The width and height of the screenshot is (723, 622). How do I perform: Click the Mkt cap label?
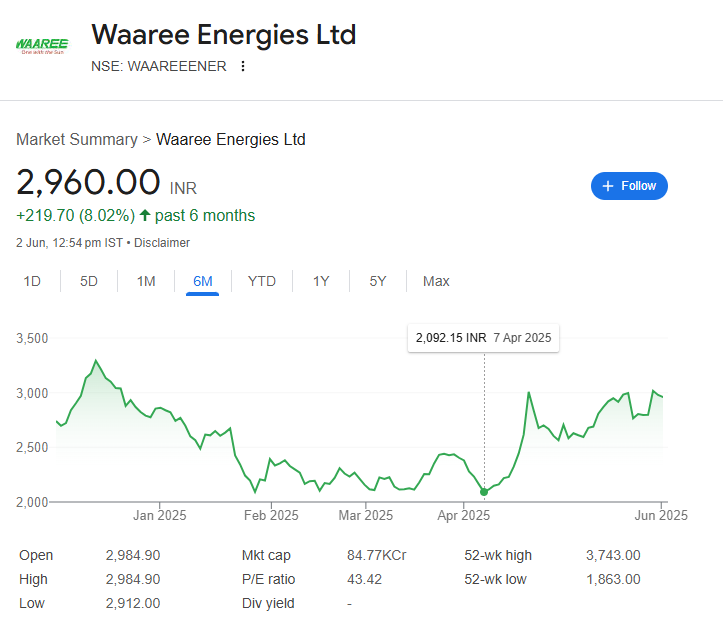266,555
